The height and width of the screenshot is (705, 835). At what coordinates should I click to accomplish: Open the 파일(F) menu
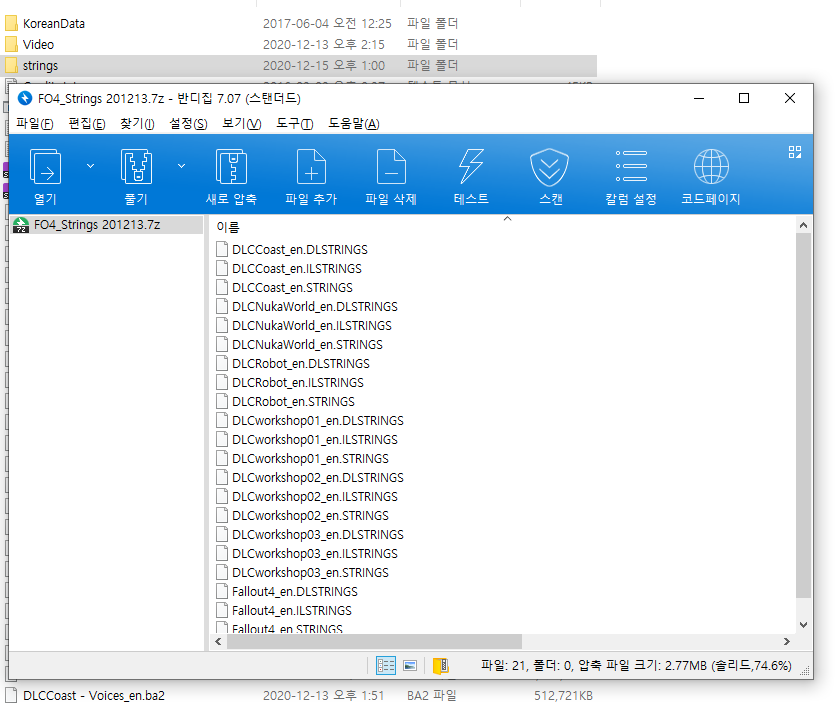point(35,124)
